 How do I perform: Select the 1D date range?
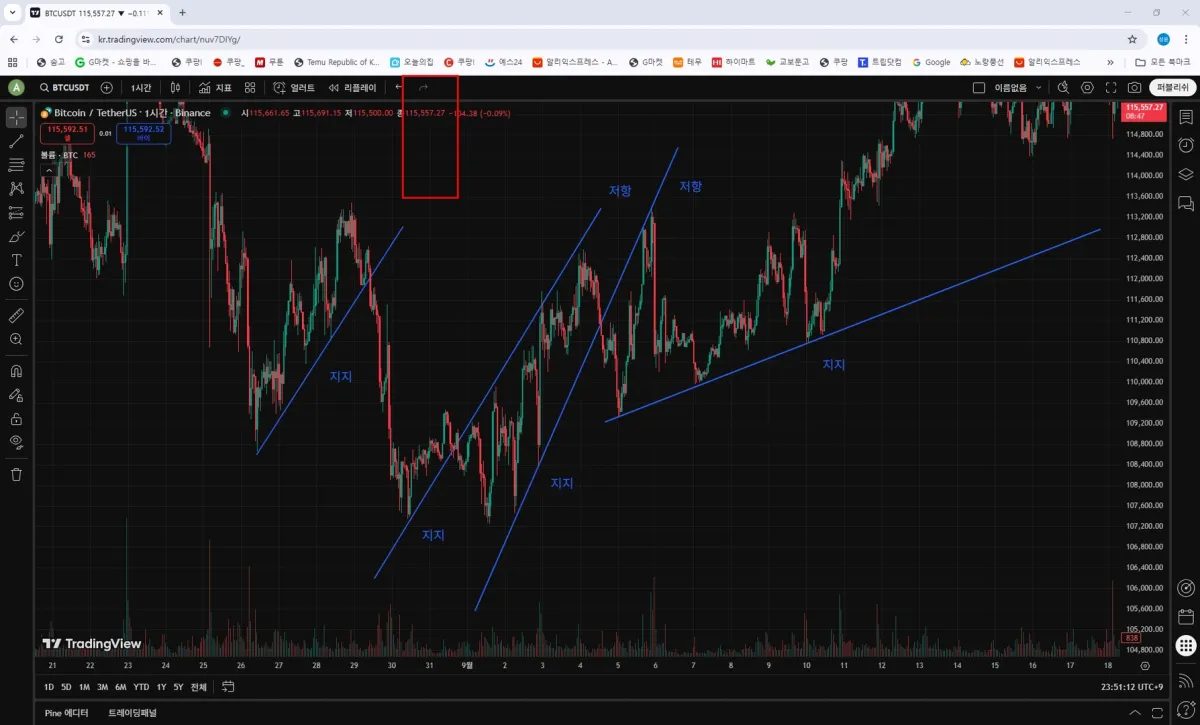pos(49,687)
